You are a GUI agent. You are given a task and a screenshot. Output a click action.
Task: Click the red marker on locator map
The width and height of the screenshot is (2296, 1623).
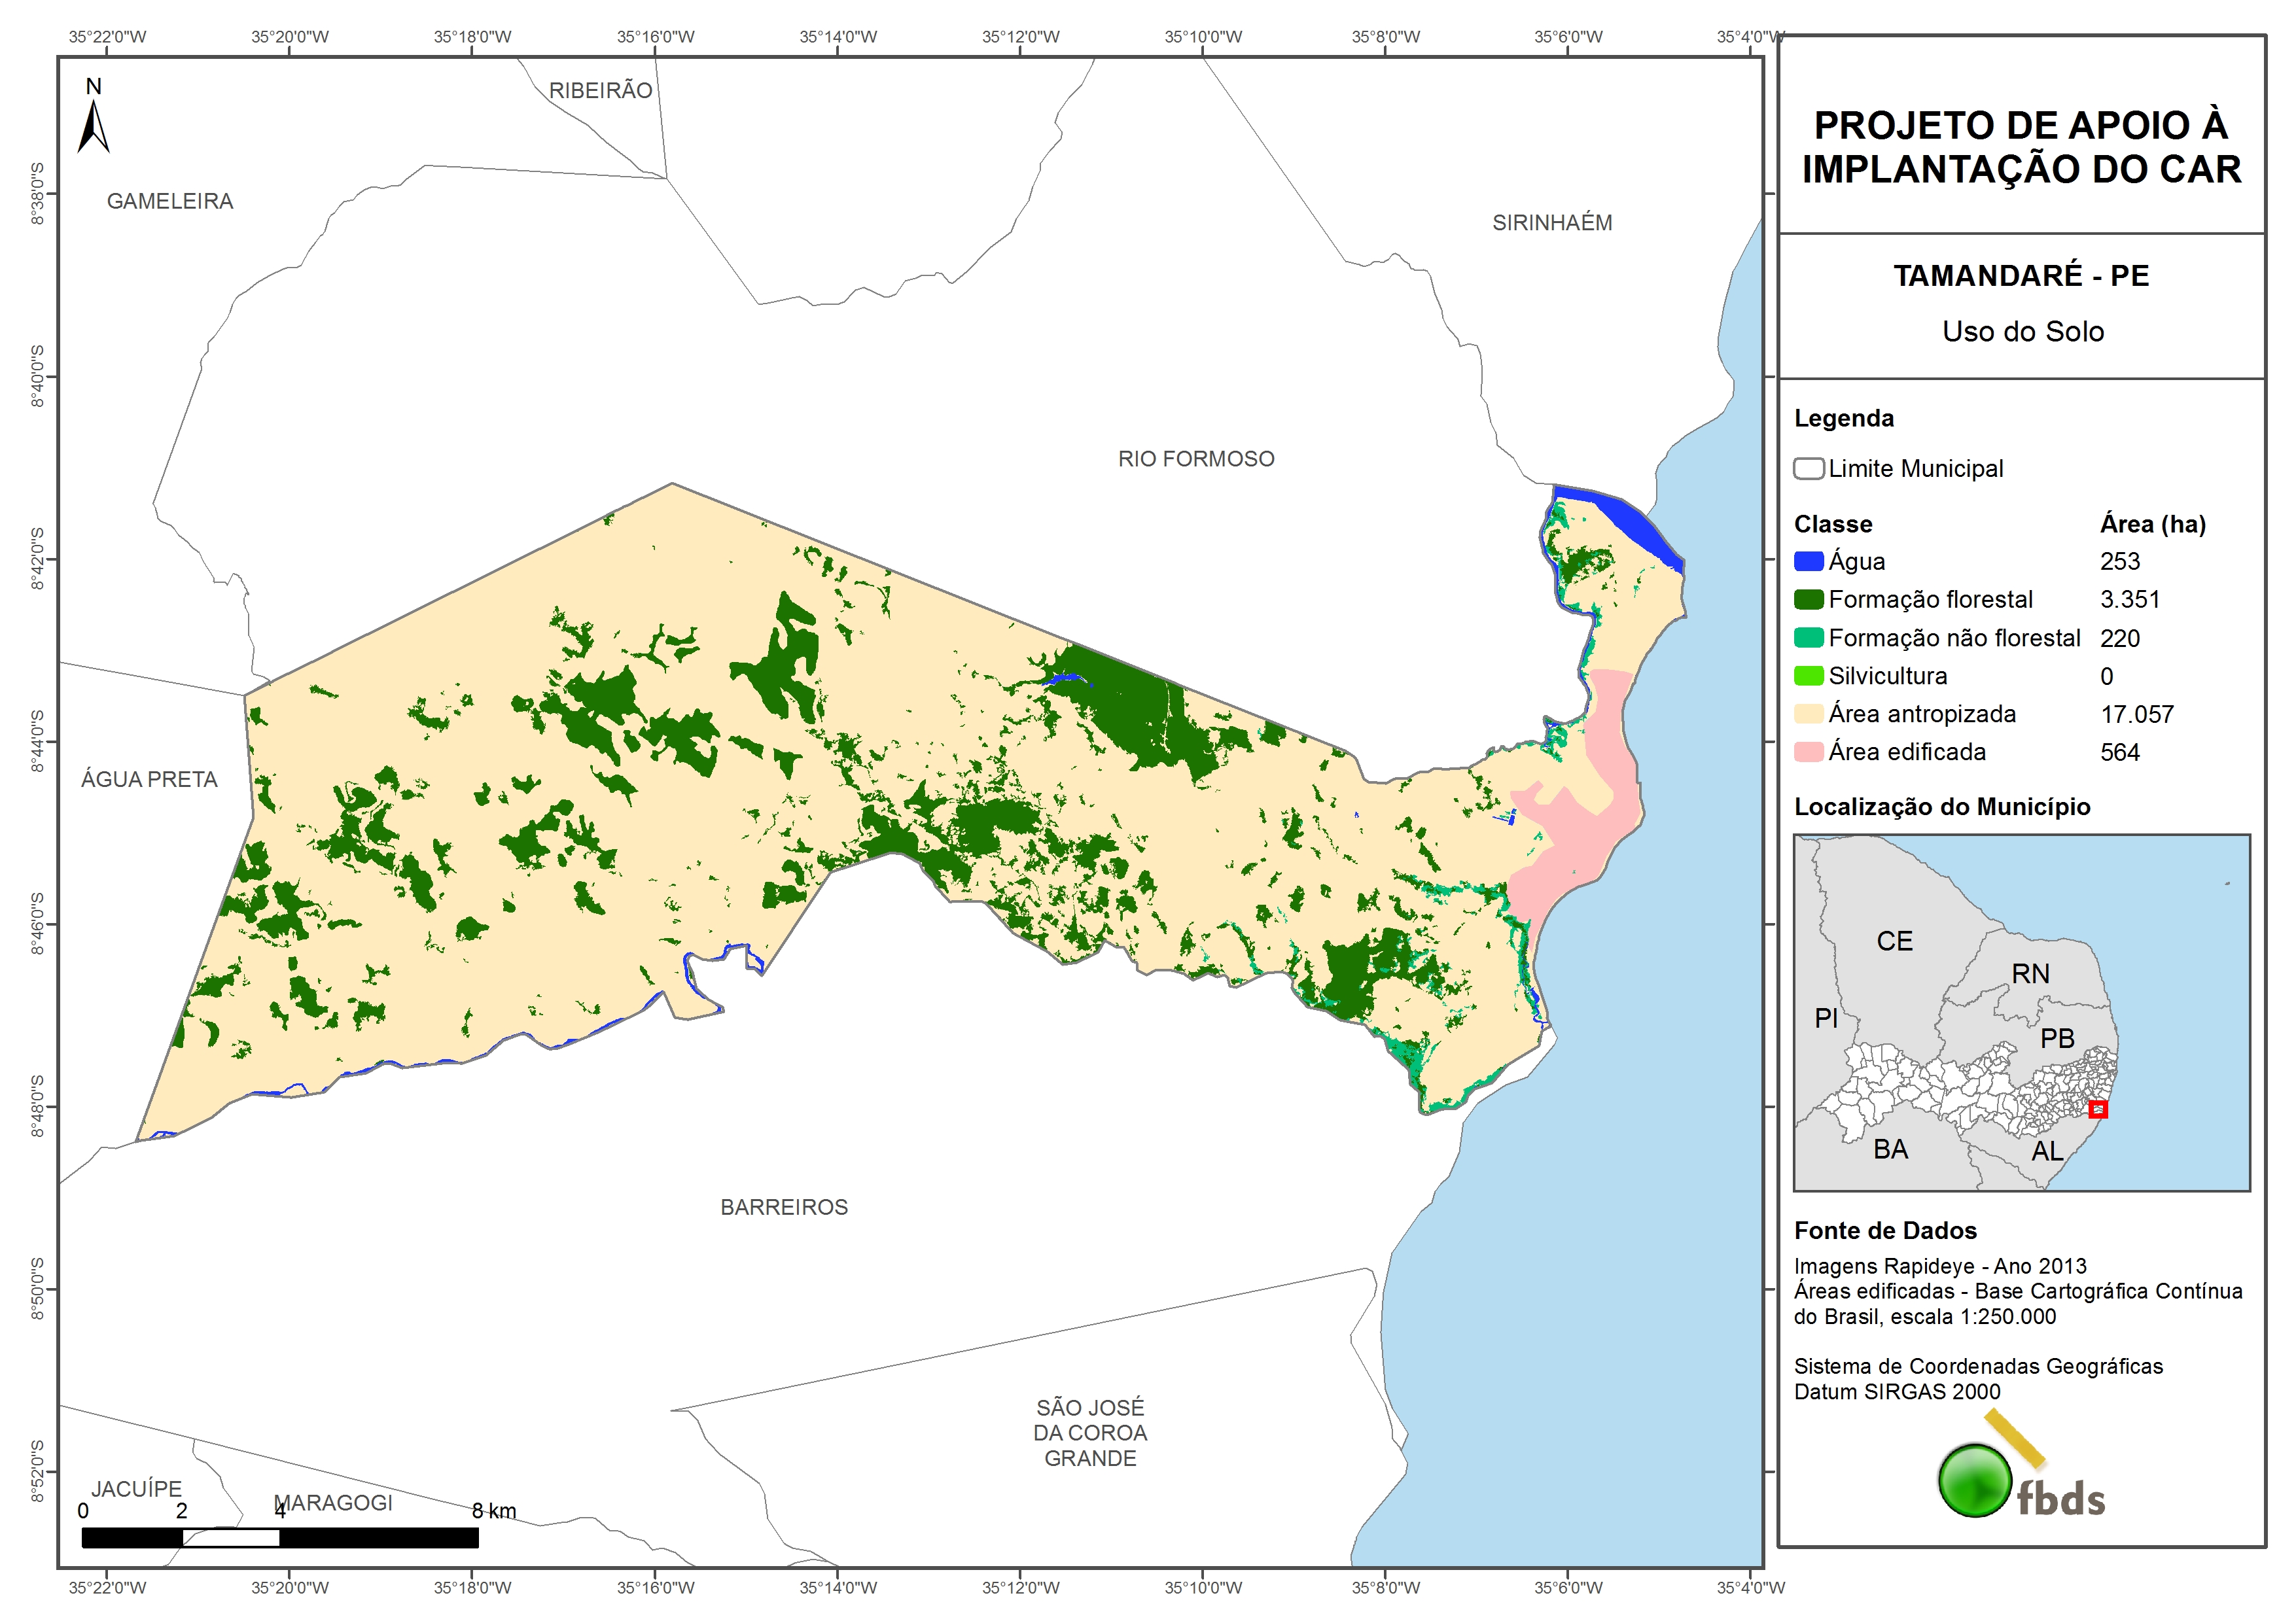pos(2098,1108)
